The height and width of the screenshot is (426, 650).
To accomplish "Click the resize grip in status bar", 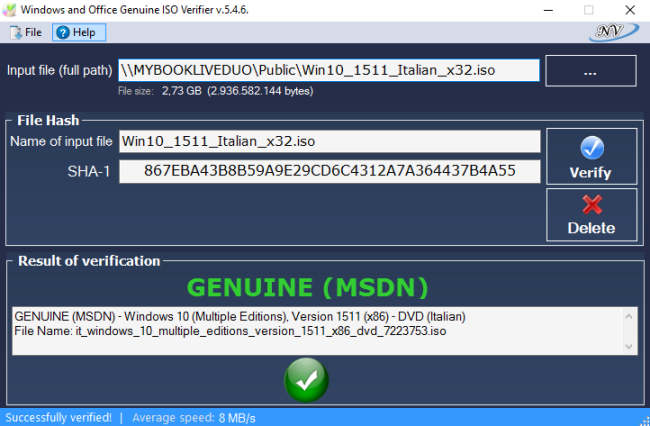I will coord(645,421).
